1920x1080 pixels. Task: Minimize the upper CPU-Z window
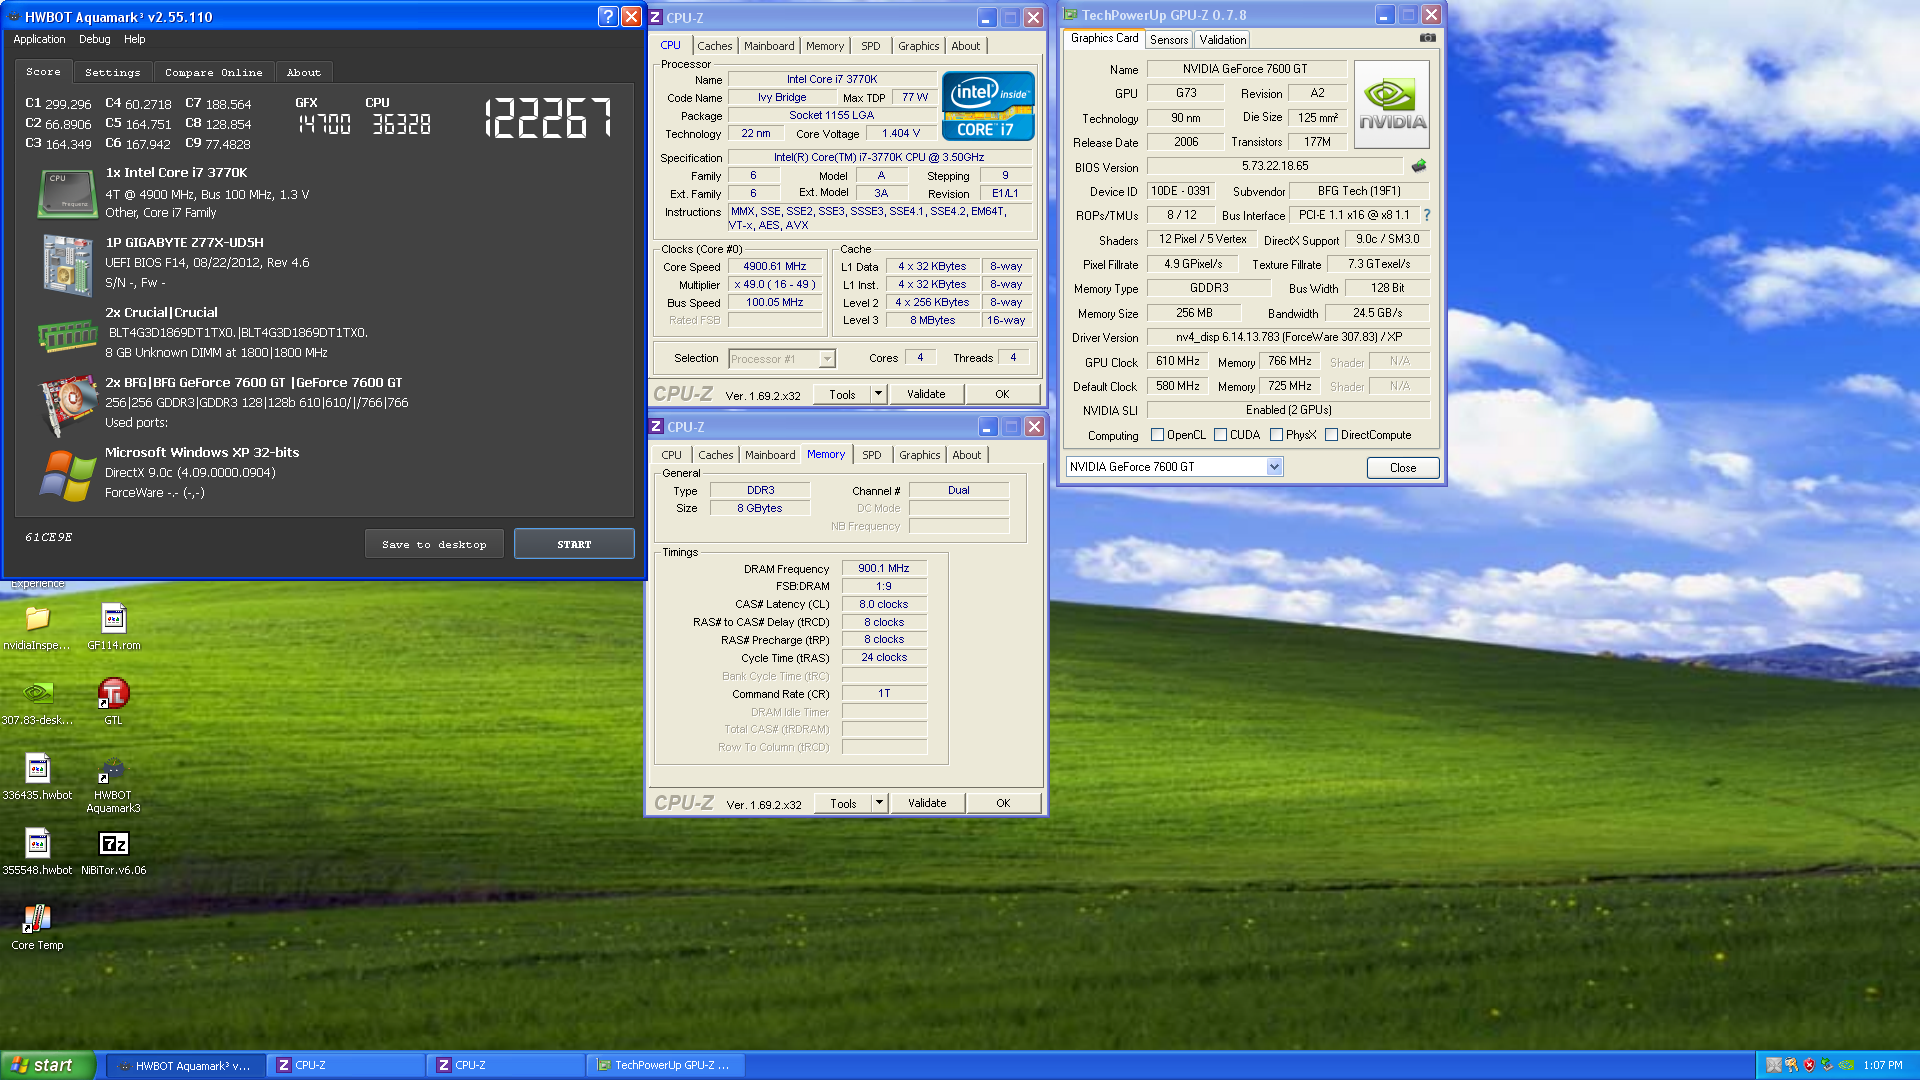point(986,17)
